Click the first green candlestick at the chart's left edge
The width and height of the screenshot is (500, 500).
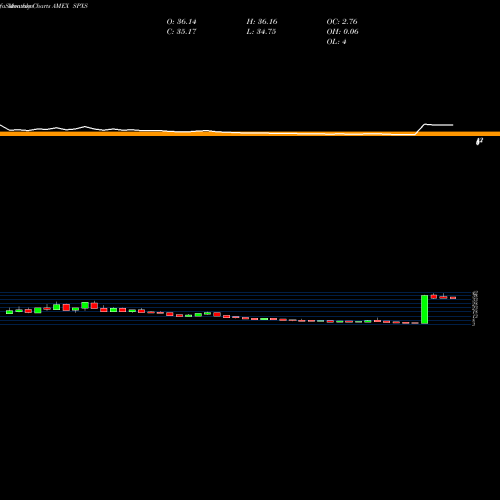pyautogui.click(x=9, y=312)
